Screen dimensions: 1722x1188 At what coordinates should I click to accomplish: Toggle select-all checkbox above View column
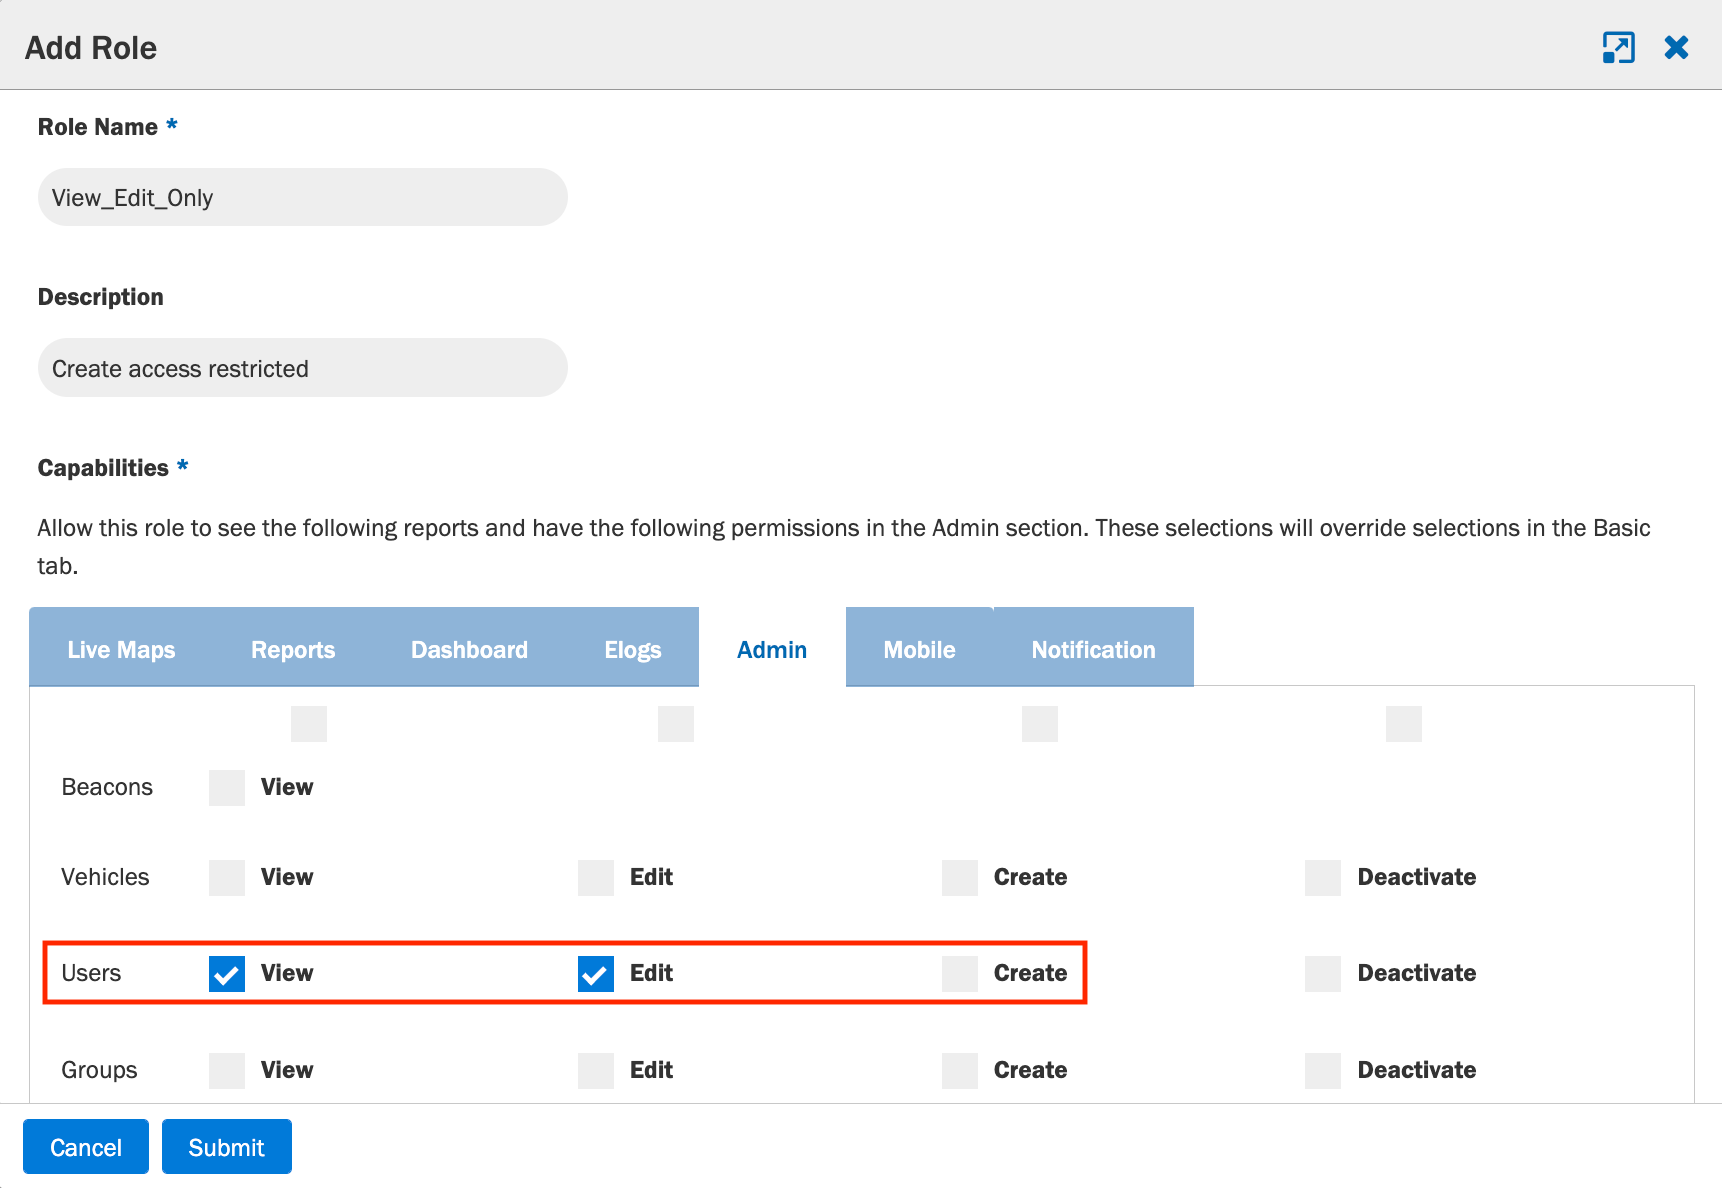(x=309, y=724)
